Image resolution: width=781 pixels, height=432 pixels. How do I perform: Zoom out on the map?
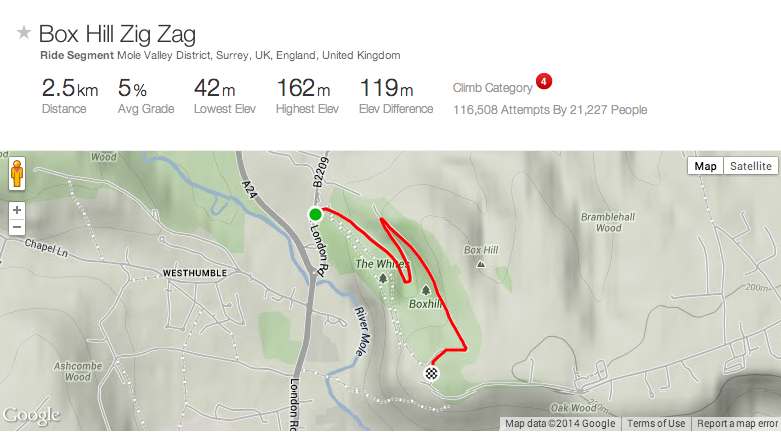coord(16,227)
